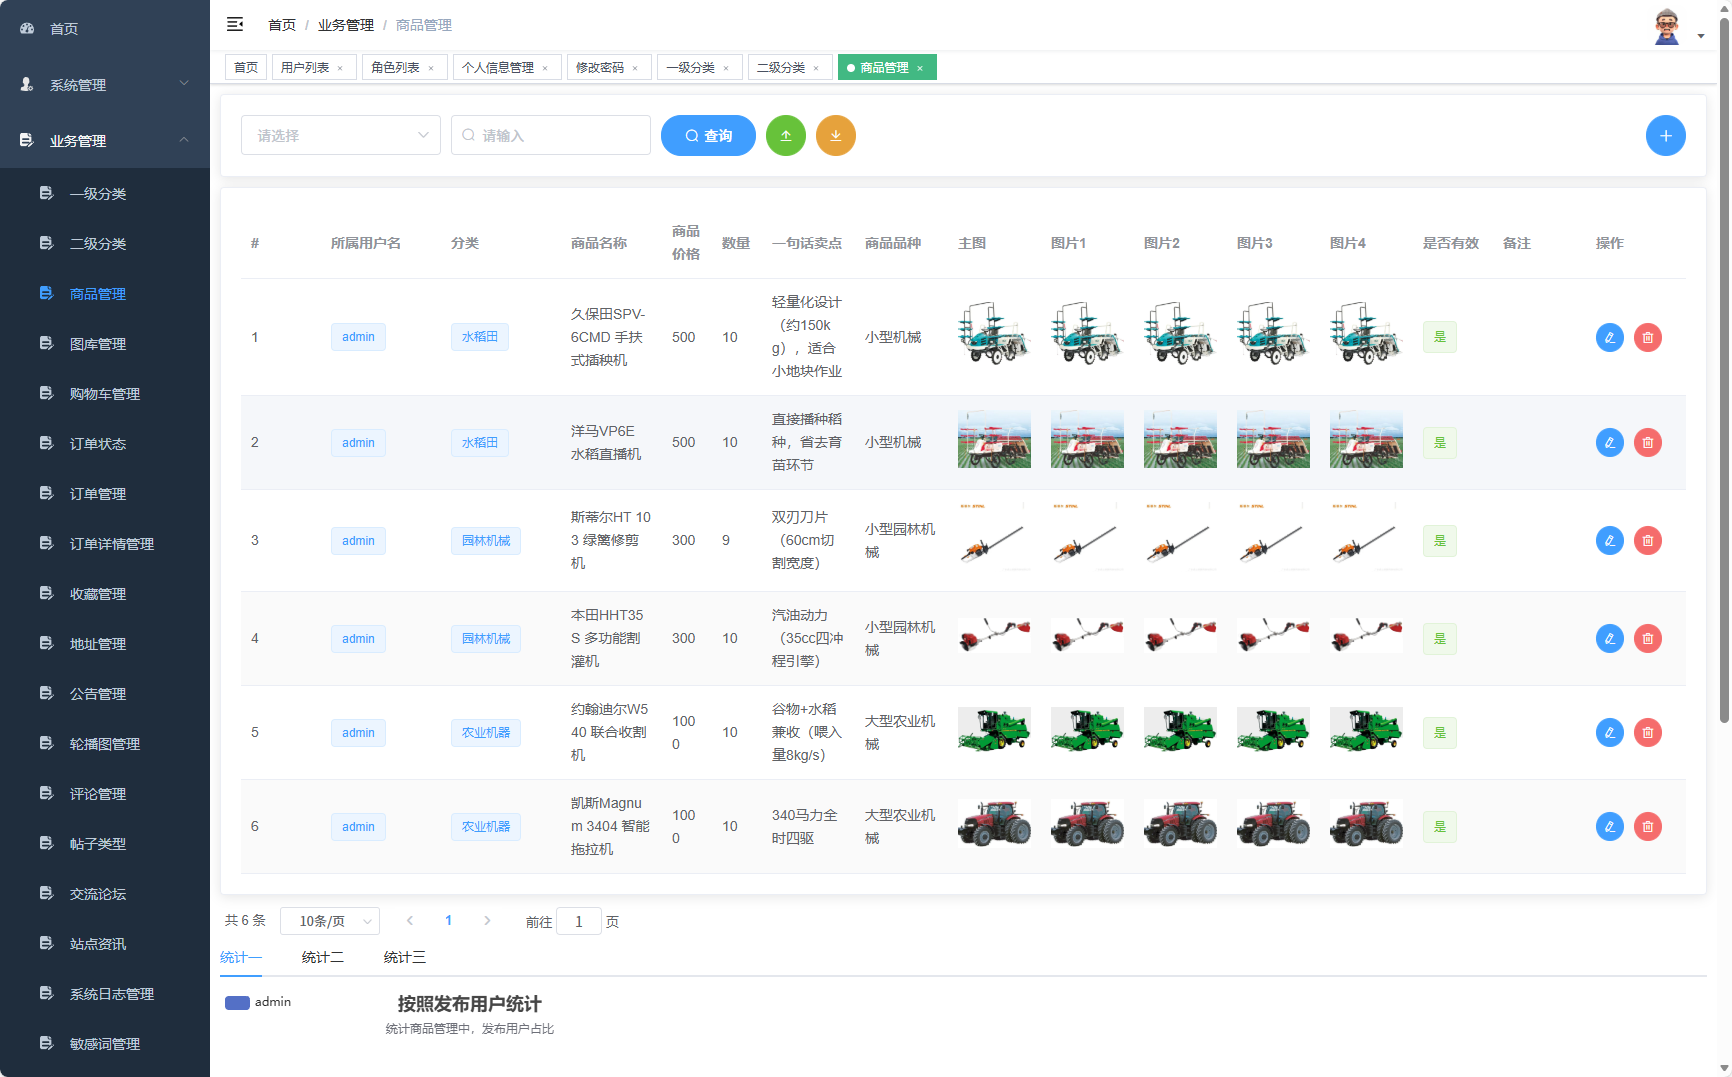Collapse the sidebar via hamburger icon

235,24
